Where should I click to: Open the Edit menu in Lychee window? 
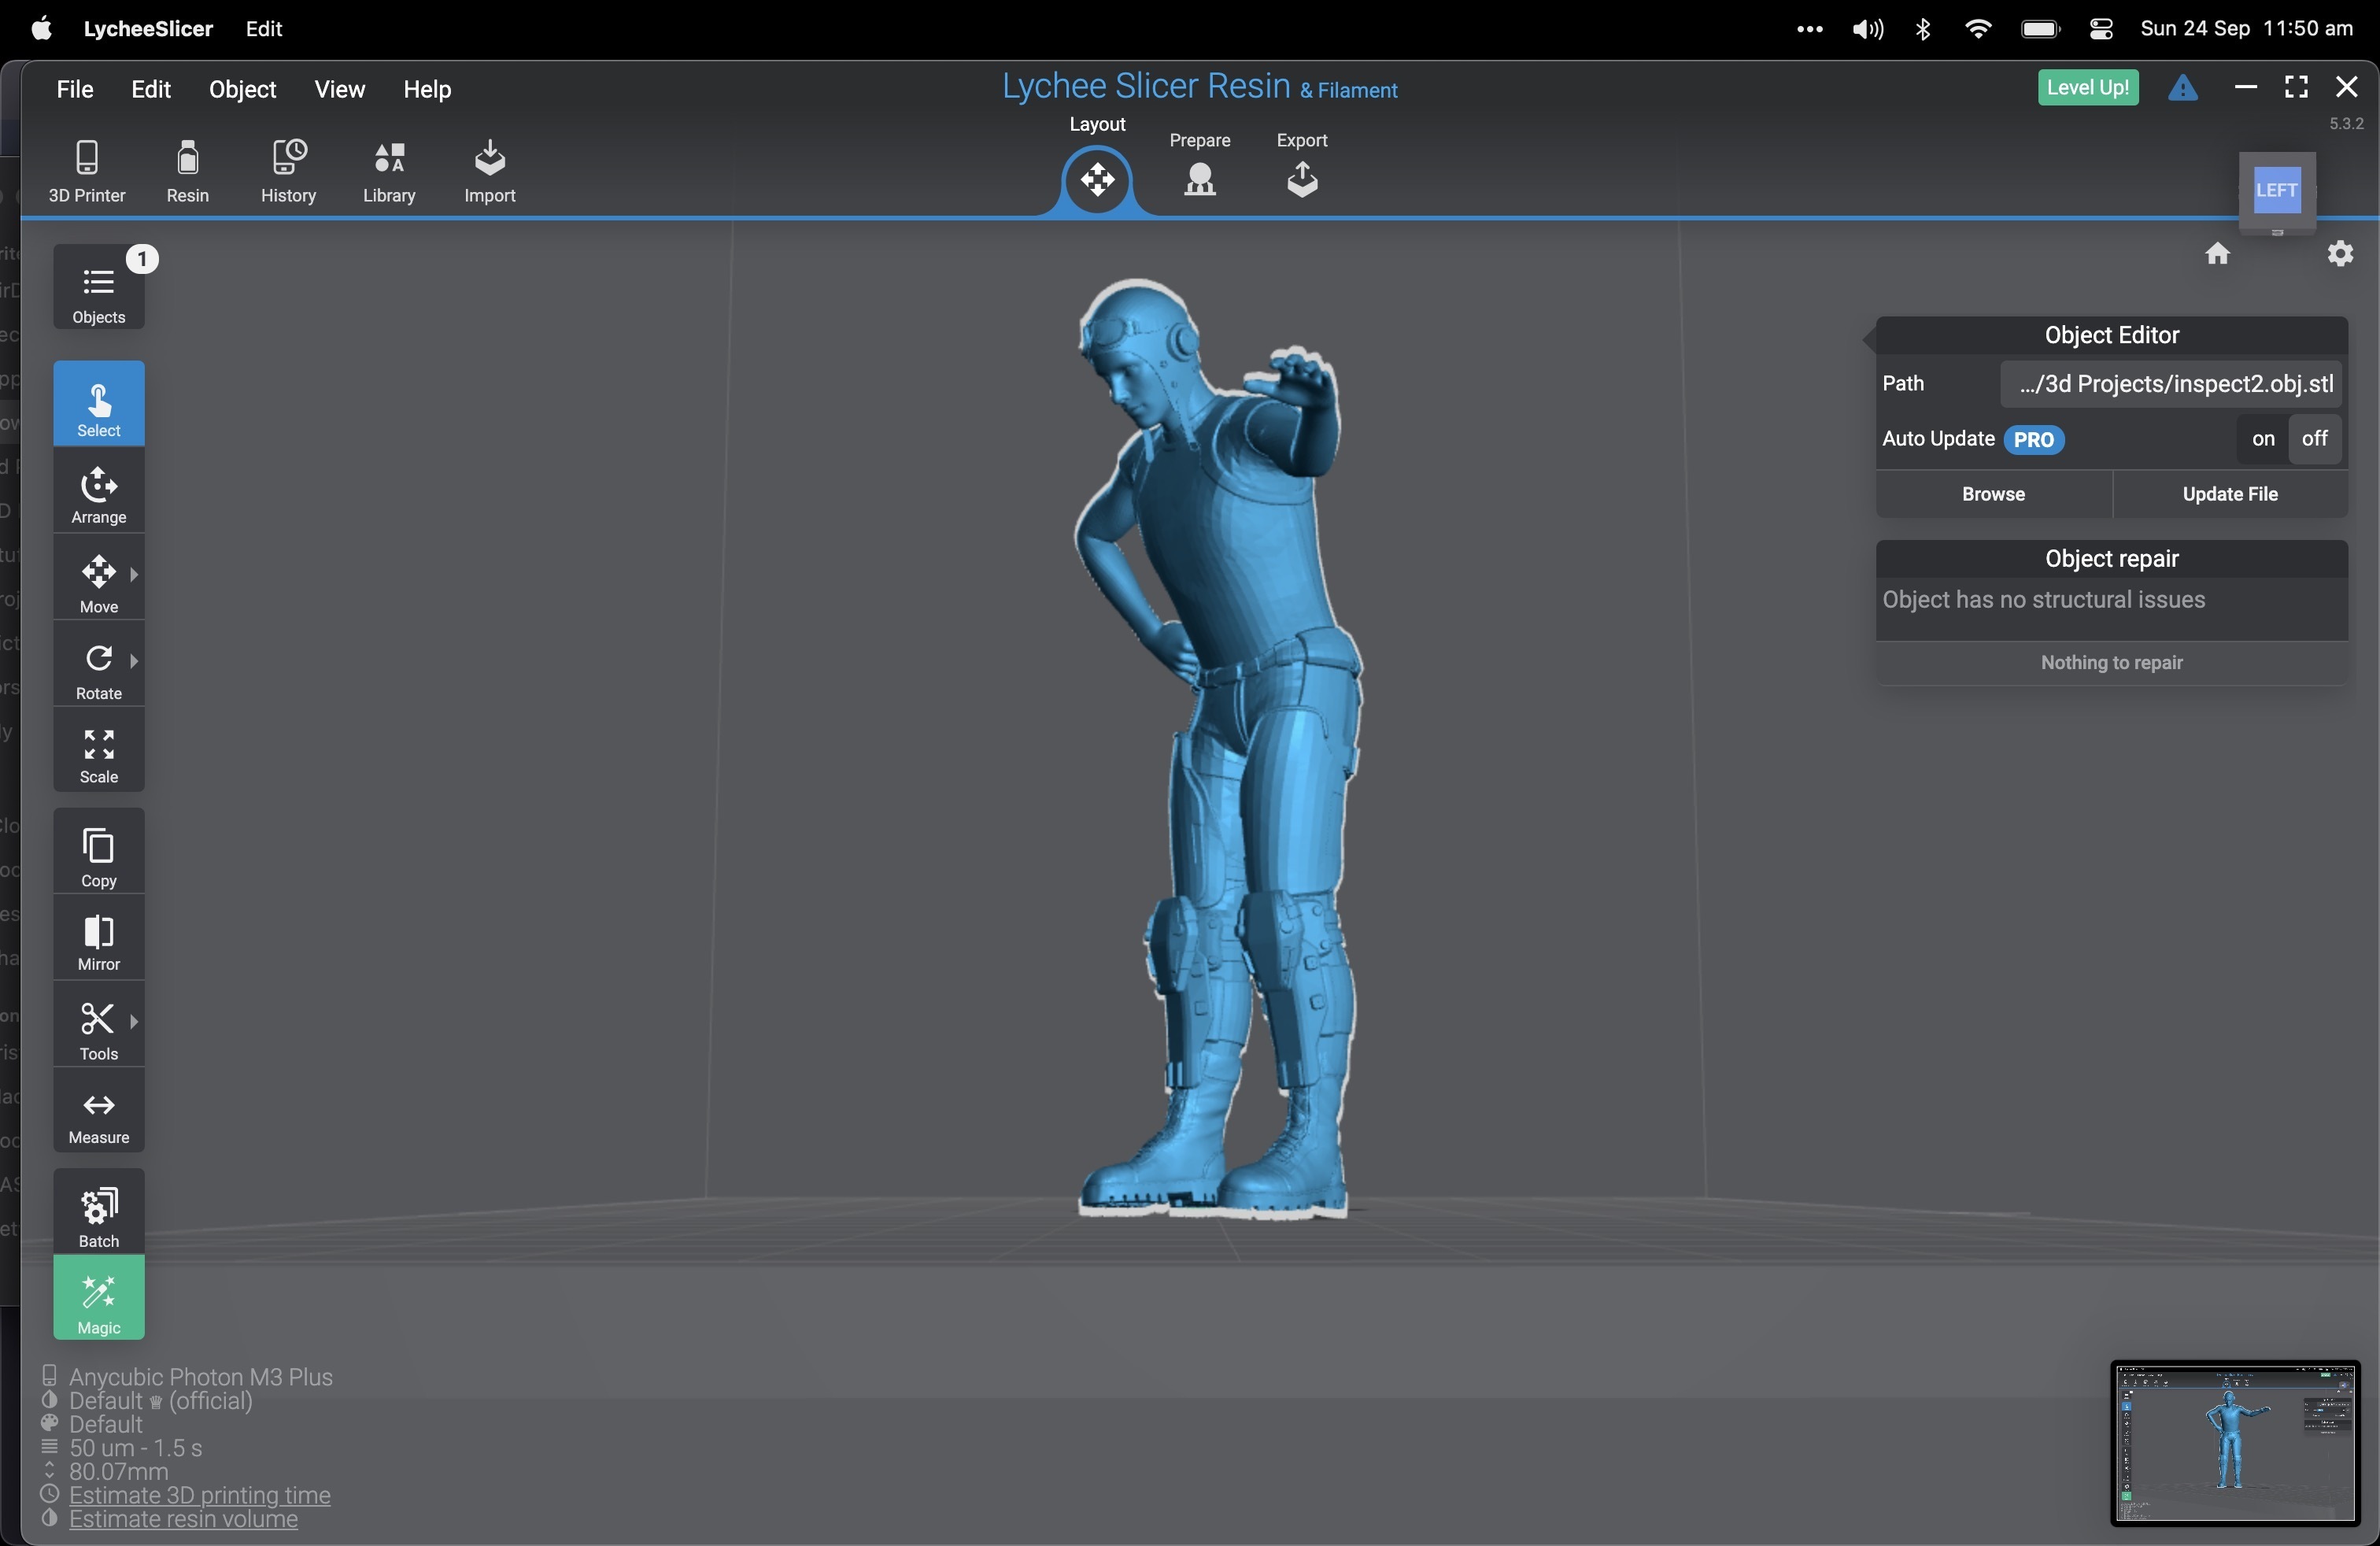(151, 89)
